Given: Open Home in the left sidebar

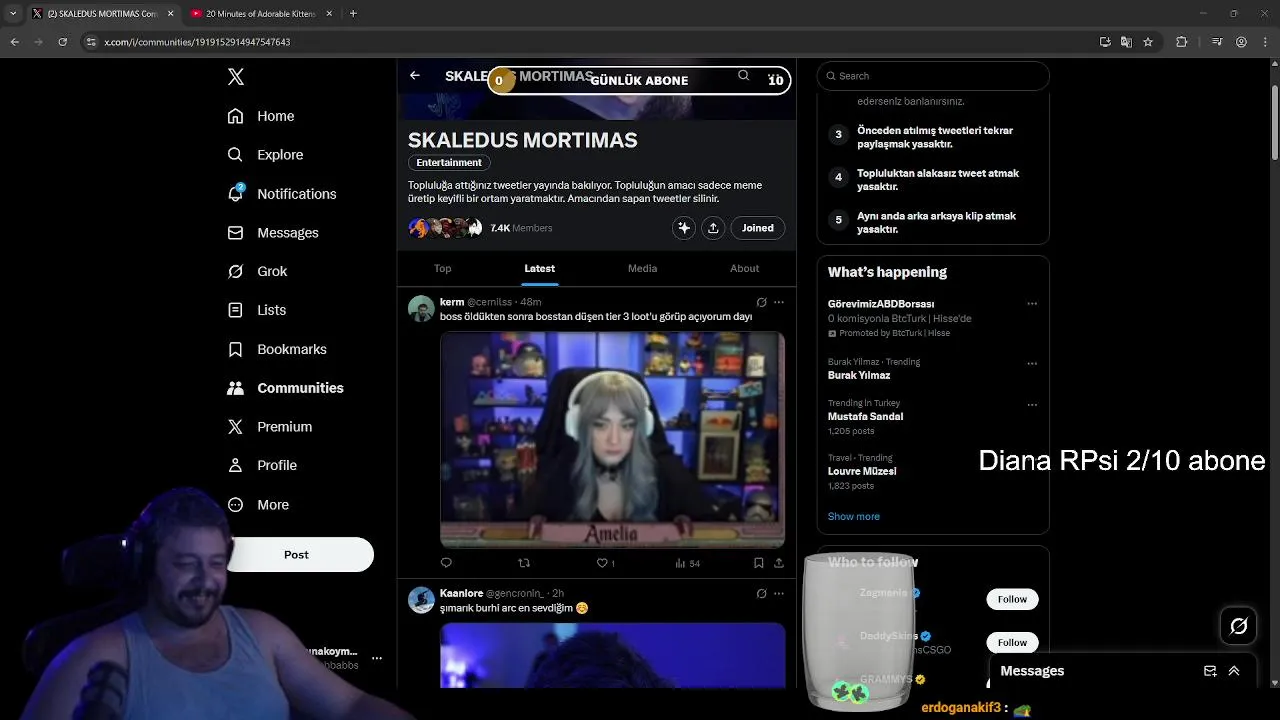Looking at the screenshot, I should tap(261, 116).
